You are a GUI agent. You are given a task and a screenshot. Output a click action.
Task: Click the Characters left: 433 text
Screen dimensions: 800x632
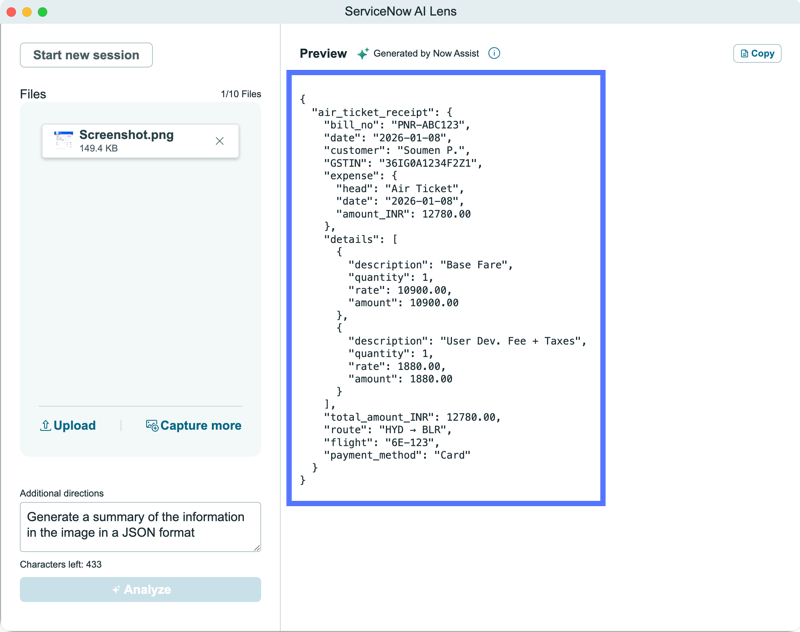[x=61, y=564]
